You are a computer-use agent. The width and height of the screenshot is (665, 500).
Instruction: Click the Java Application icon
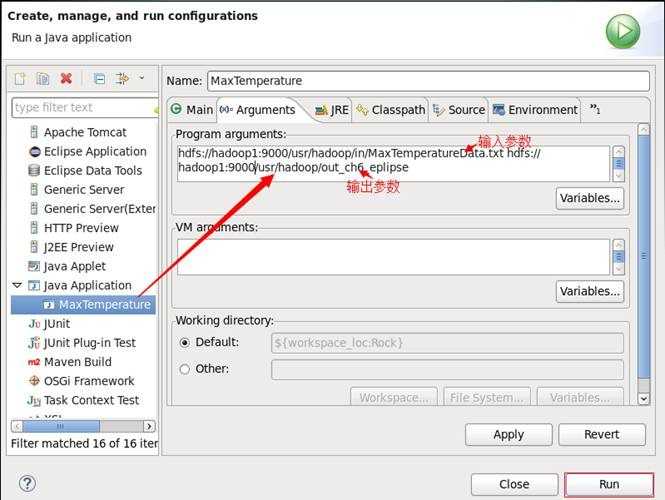pos(34,285)
